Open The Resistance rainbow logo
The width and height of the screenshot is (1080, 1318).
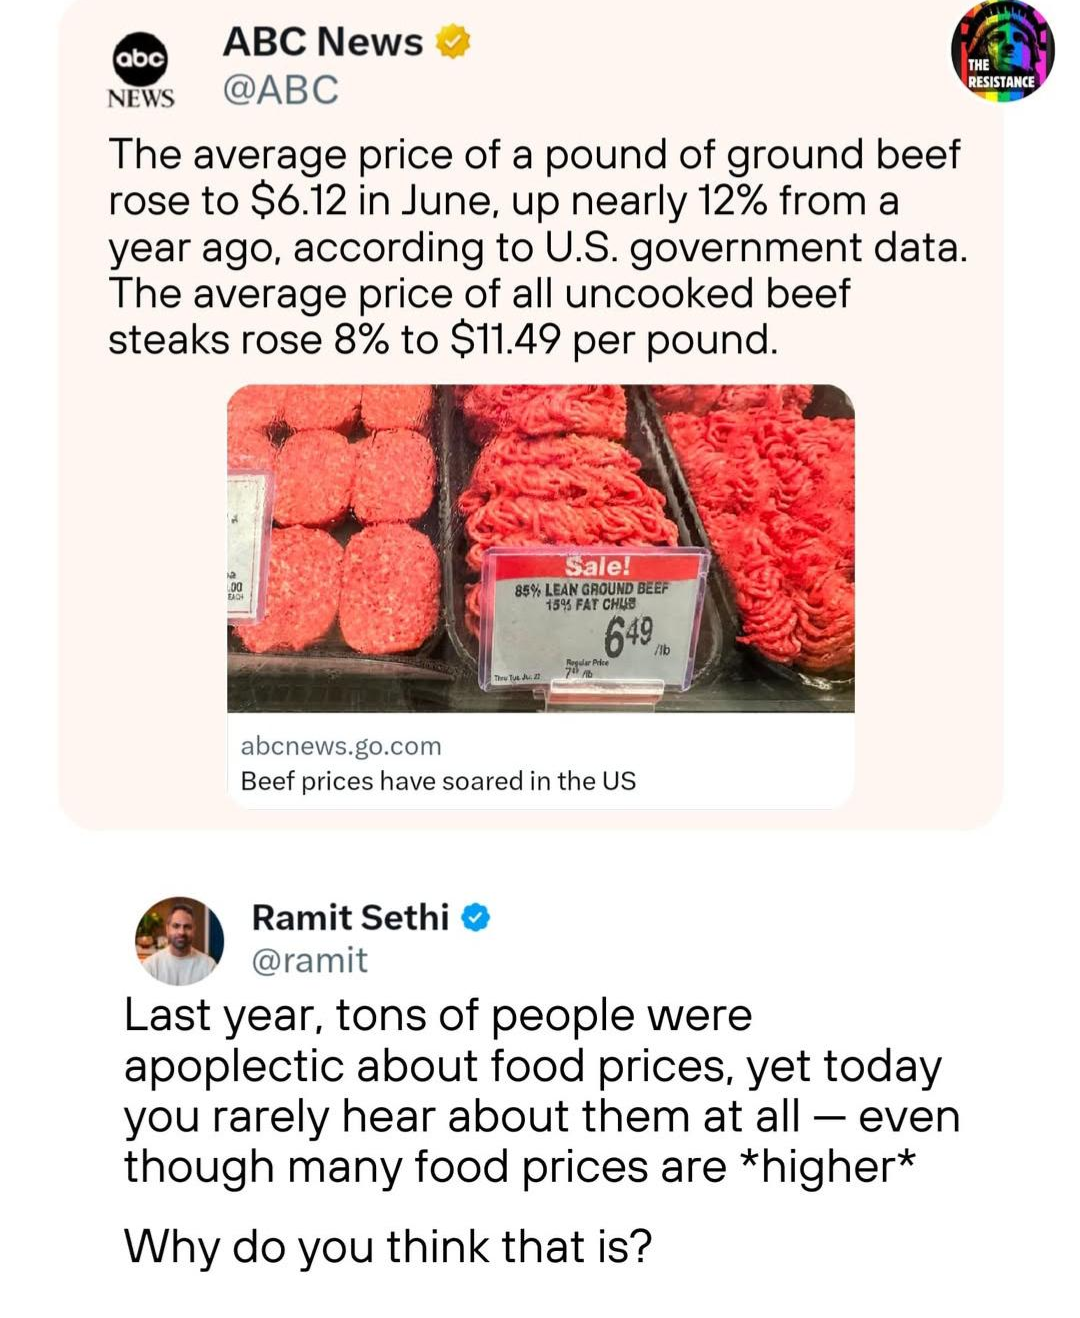click(x=1002, y=51)
